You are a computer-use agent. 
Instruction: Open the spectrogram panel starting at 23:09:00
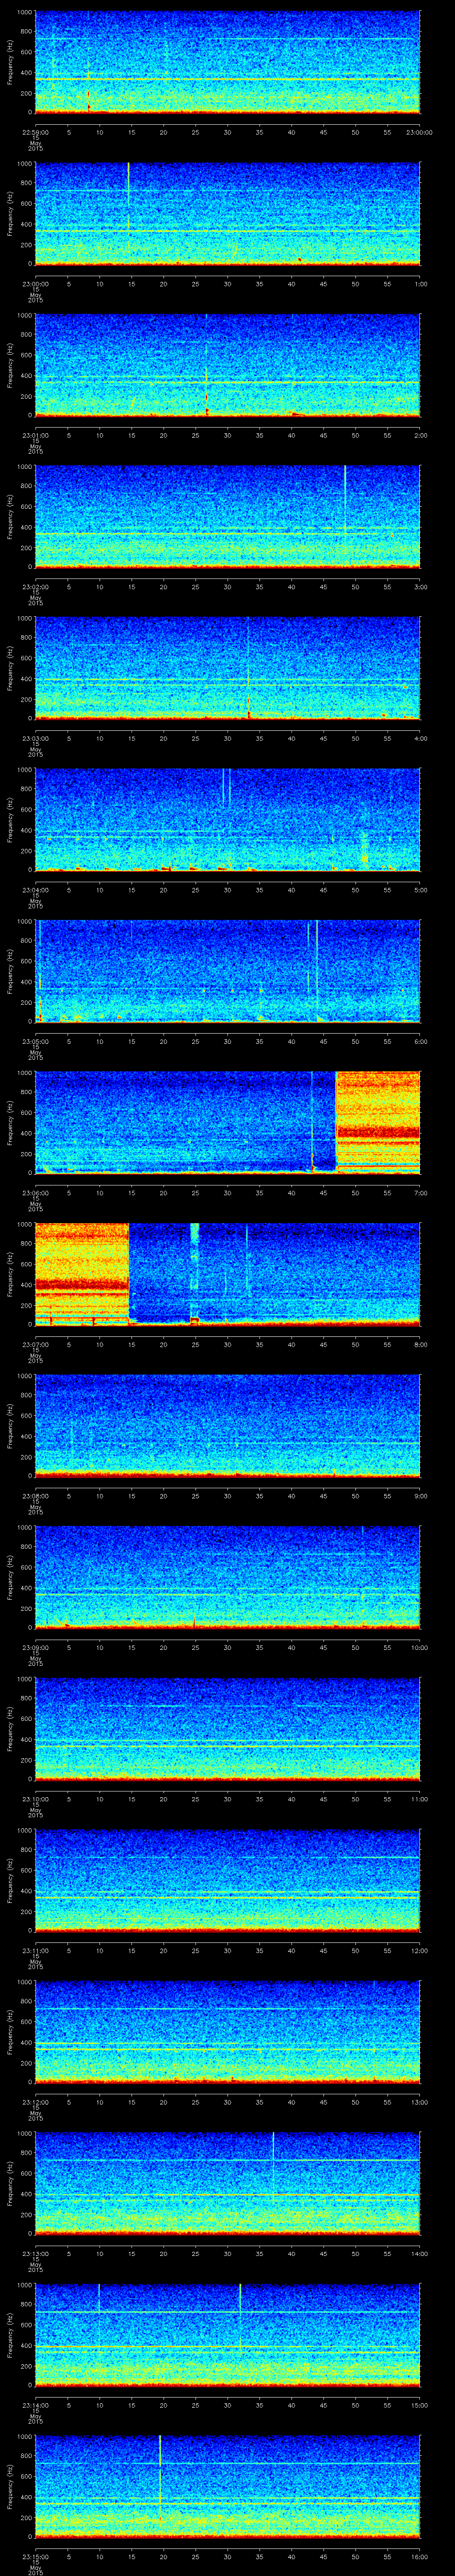click(x=227, y=1577)
